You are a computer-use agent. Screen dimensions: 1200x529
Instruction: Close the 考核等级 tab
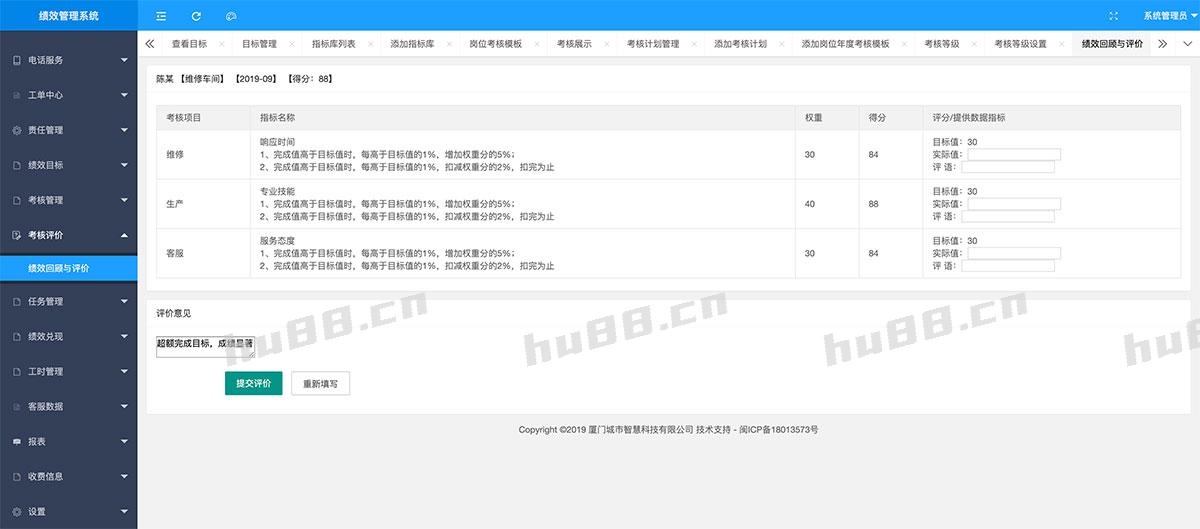tap(973, 44)
